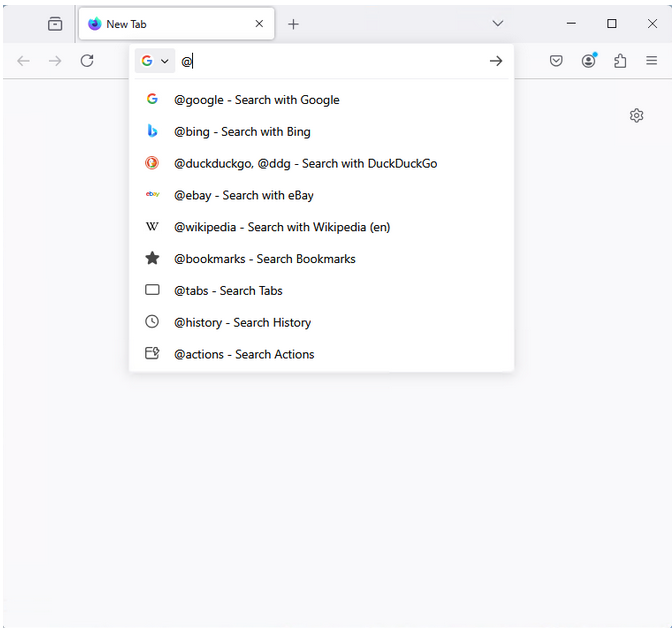This screenshot has width=672, height=628.
Task: Pick @ebay - Search with eBay
Action: [244, 196]
